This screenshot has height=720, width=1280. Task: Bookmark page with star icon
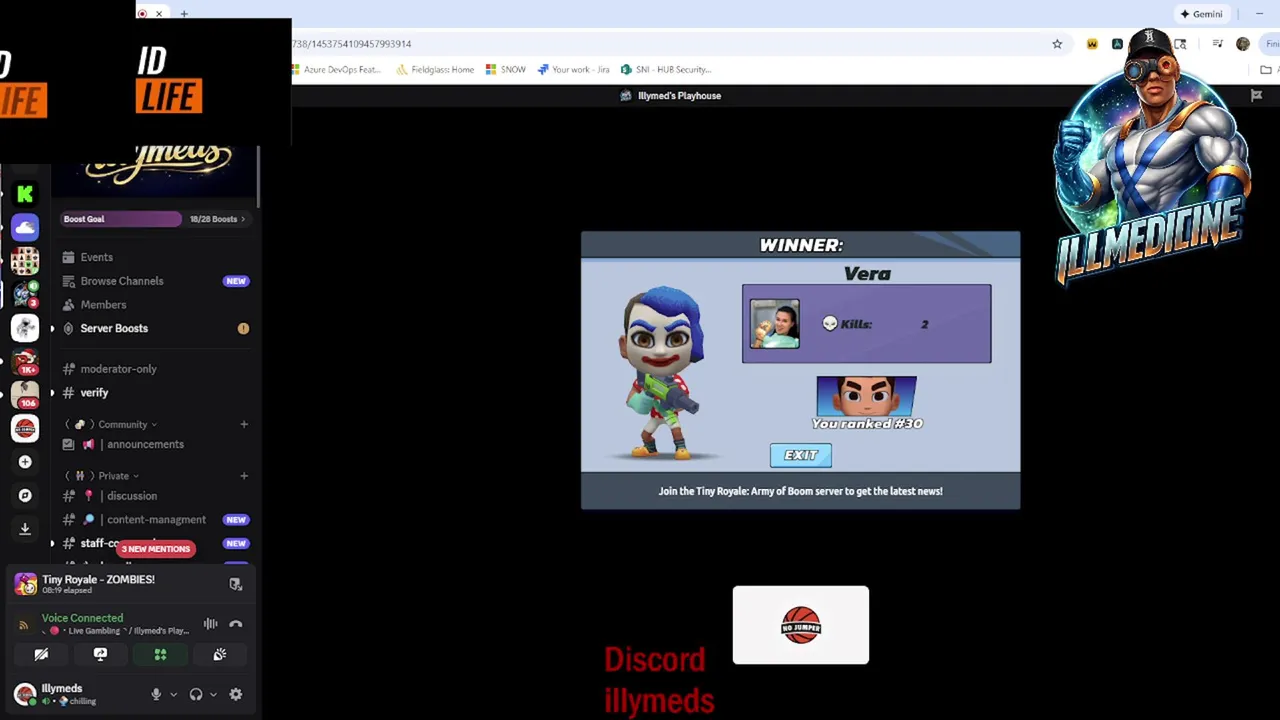1057,44
